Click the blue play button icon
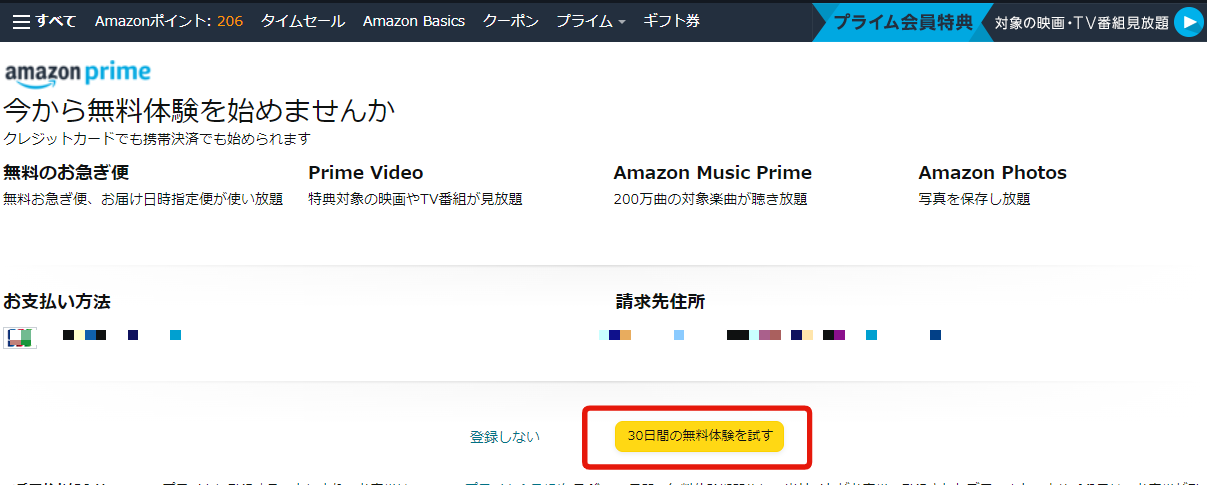The image size is (1207, 485). coord(1188,22)
